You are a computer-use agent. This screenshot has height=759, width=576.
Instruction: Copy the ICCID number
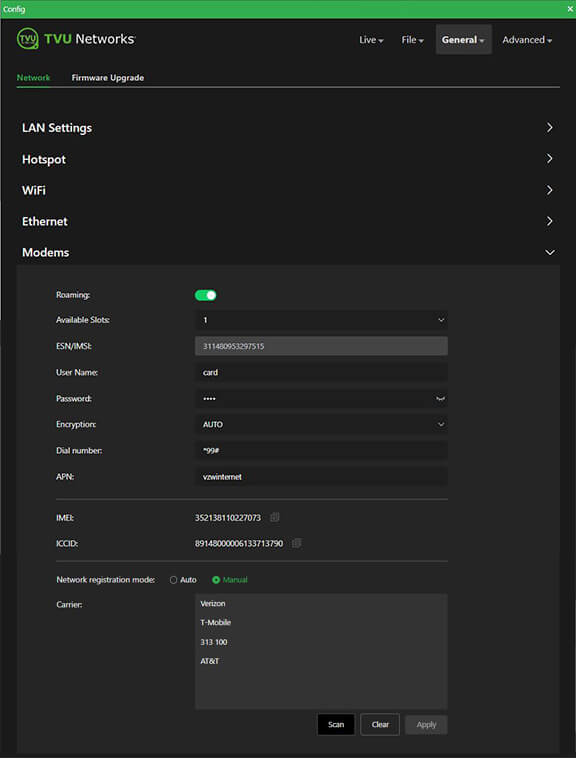point(297,543)
